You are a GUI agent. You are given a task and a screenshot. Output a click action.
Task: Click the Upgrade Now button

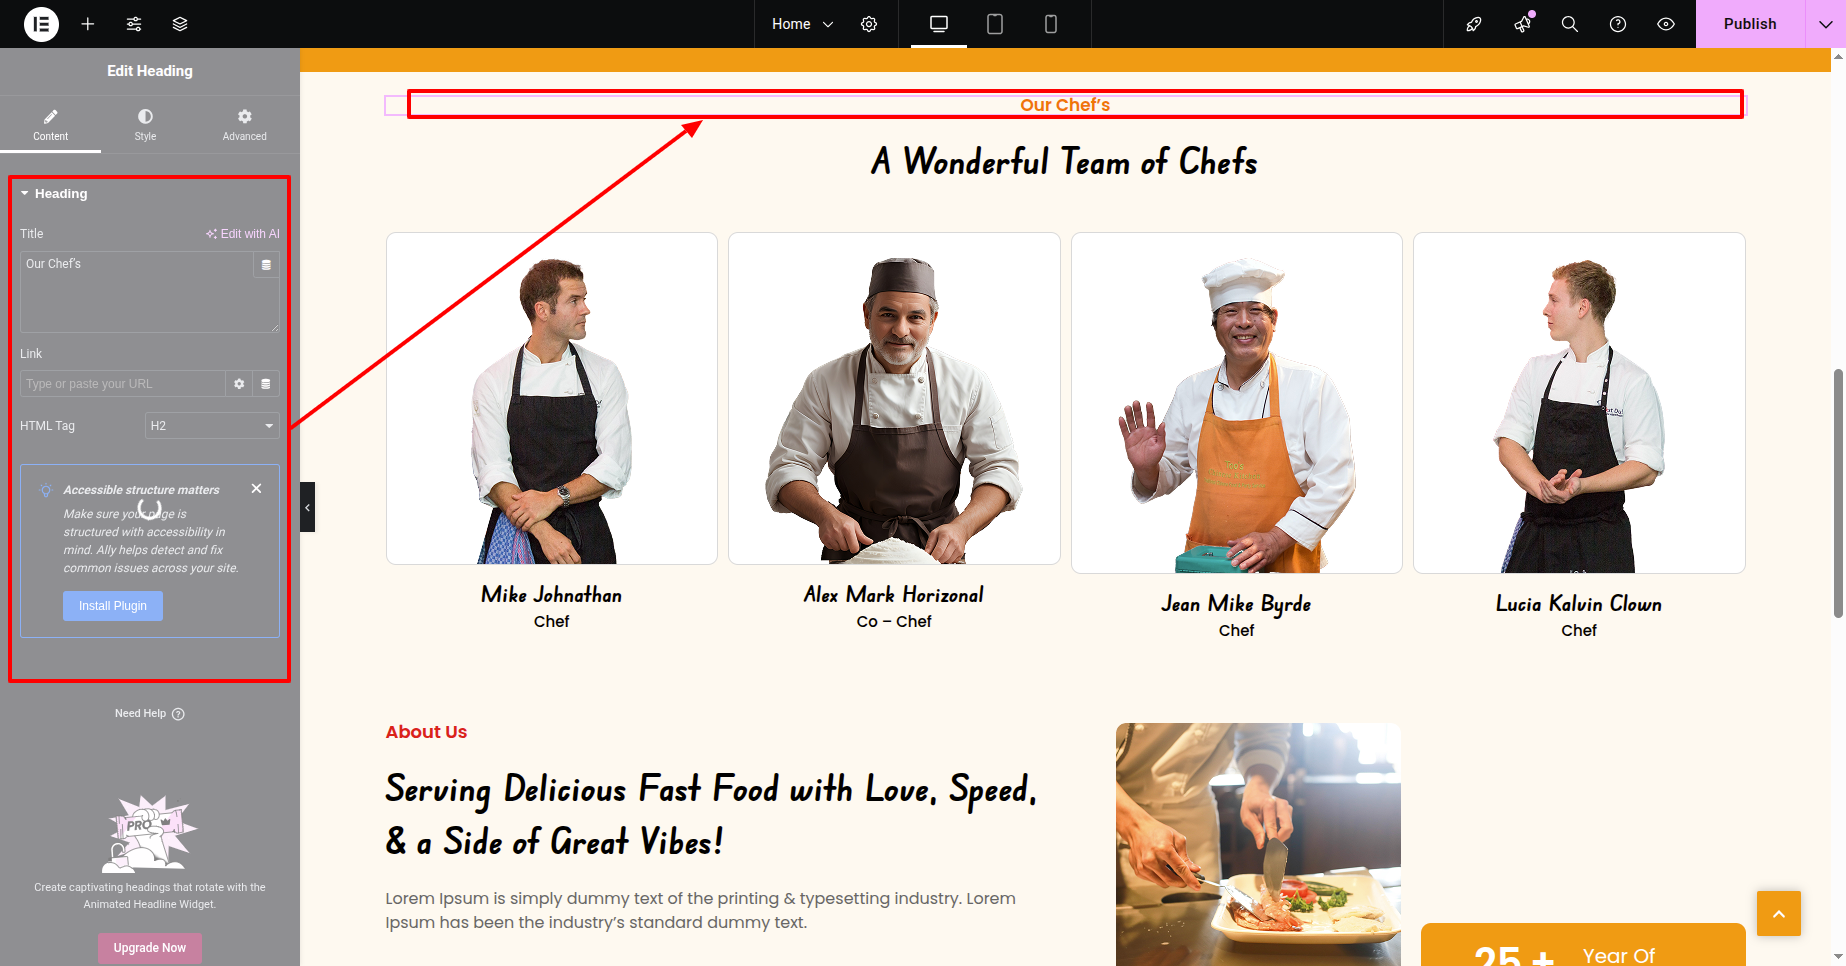click(x=150, y=948)
